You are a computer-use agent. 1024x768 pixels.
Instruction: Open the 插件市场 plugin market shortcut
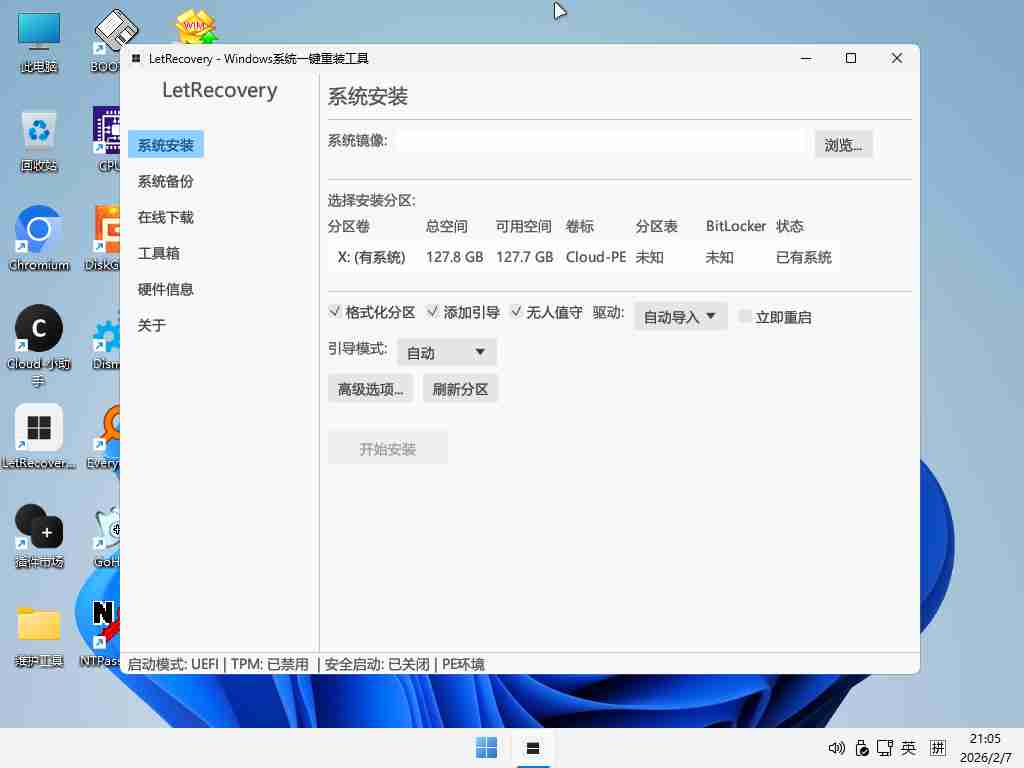pos(39,527)
